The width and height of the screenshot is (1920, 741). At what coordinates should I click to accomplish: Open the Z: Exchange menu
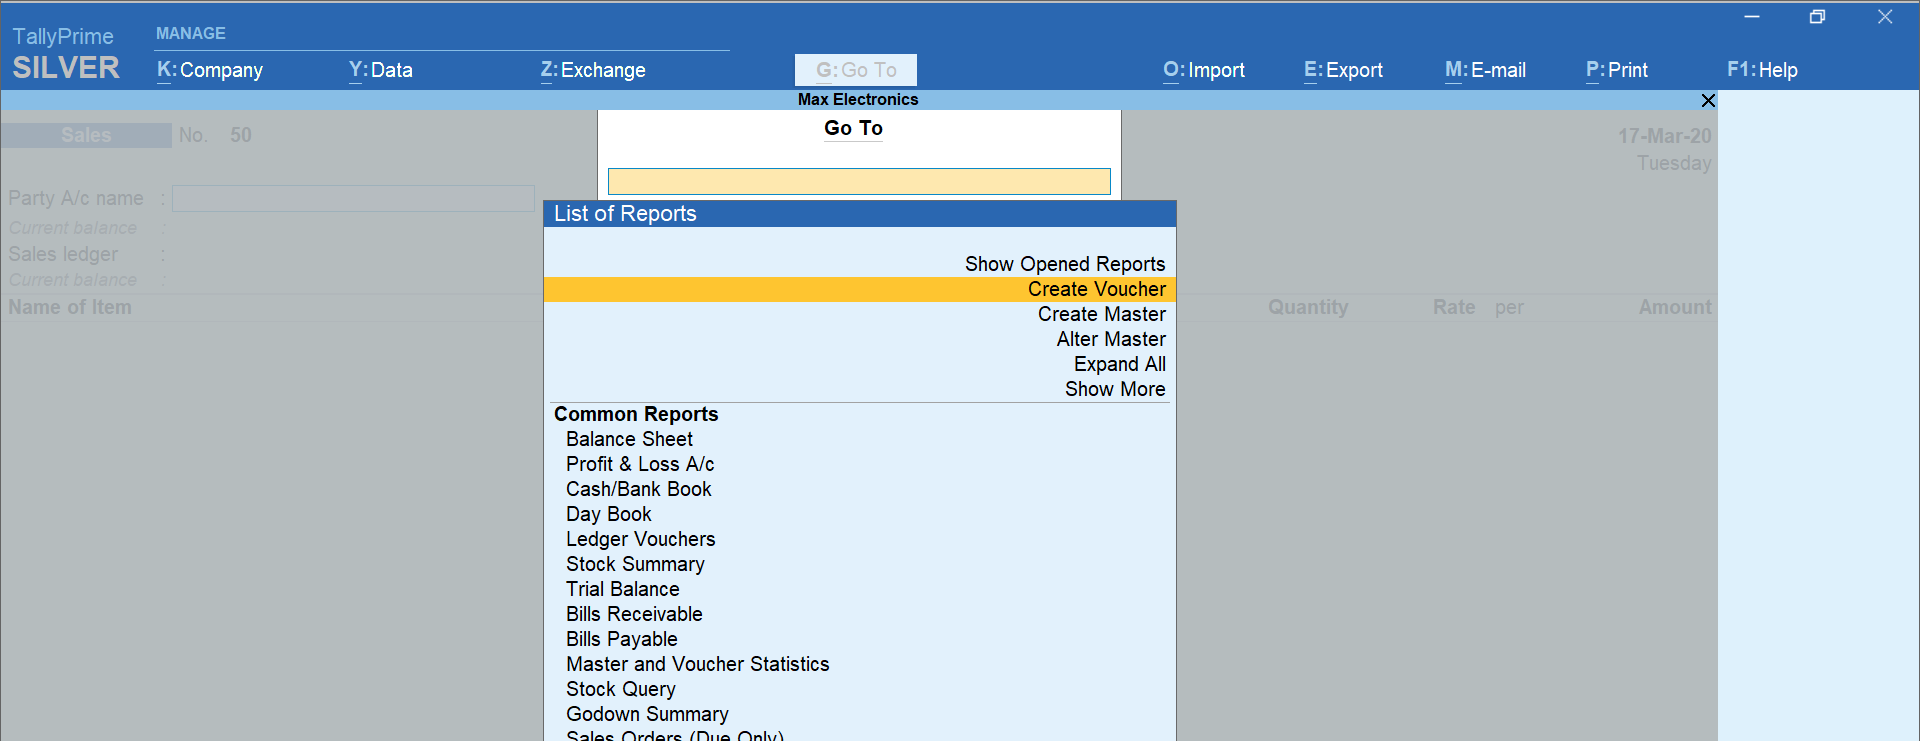click(593, 70)
